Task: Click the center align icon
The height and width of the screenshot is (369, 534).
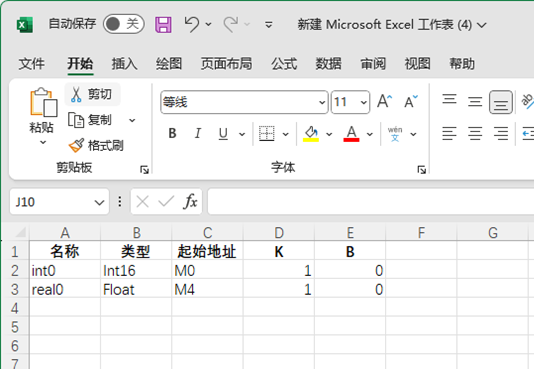Action: tap(475, 133)
